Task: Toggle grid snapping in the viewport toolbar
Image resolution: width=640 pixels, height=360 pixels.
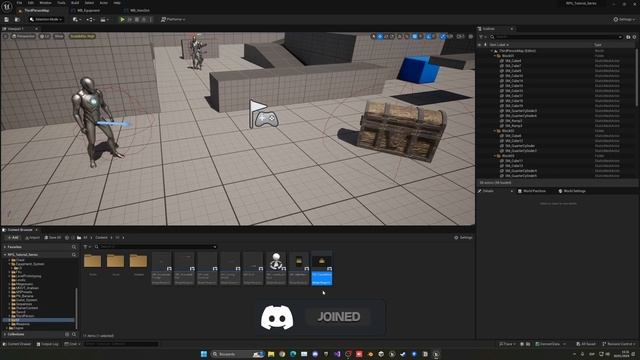Action: 415,36
